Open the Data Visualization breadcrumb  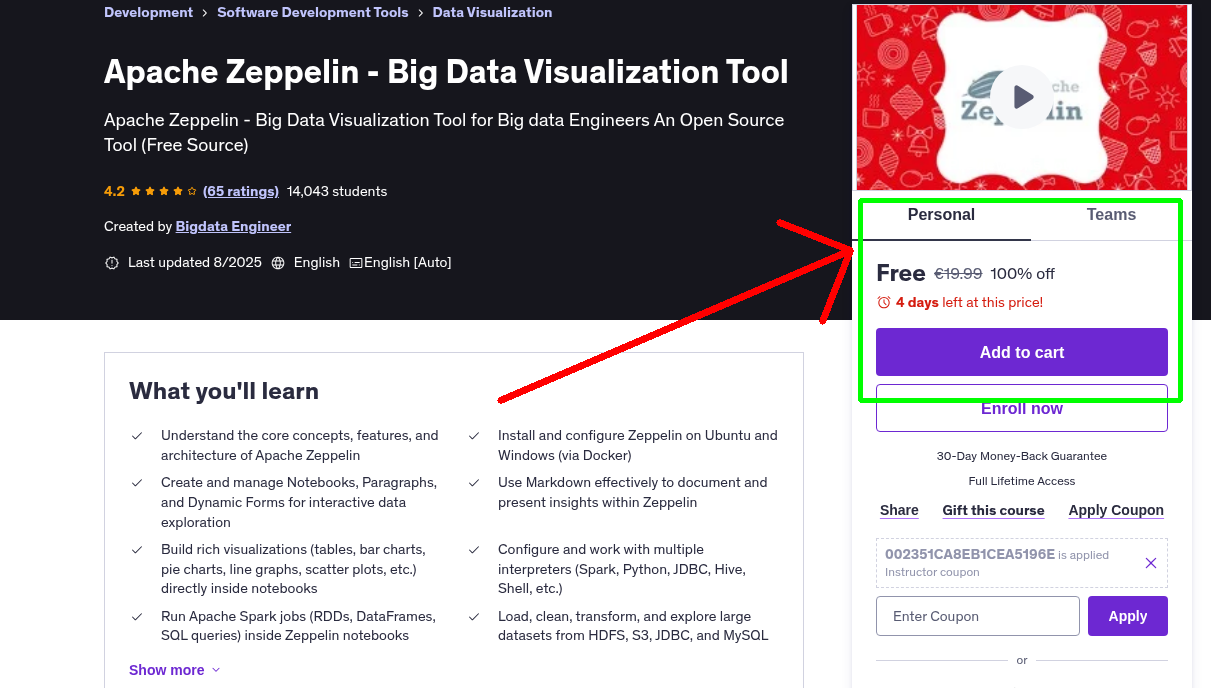[x=492, y=12]
